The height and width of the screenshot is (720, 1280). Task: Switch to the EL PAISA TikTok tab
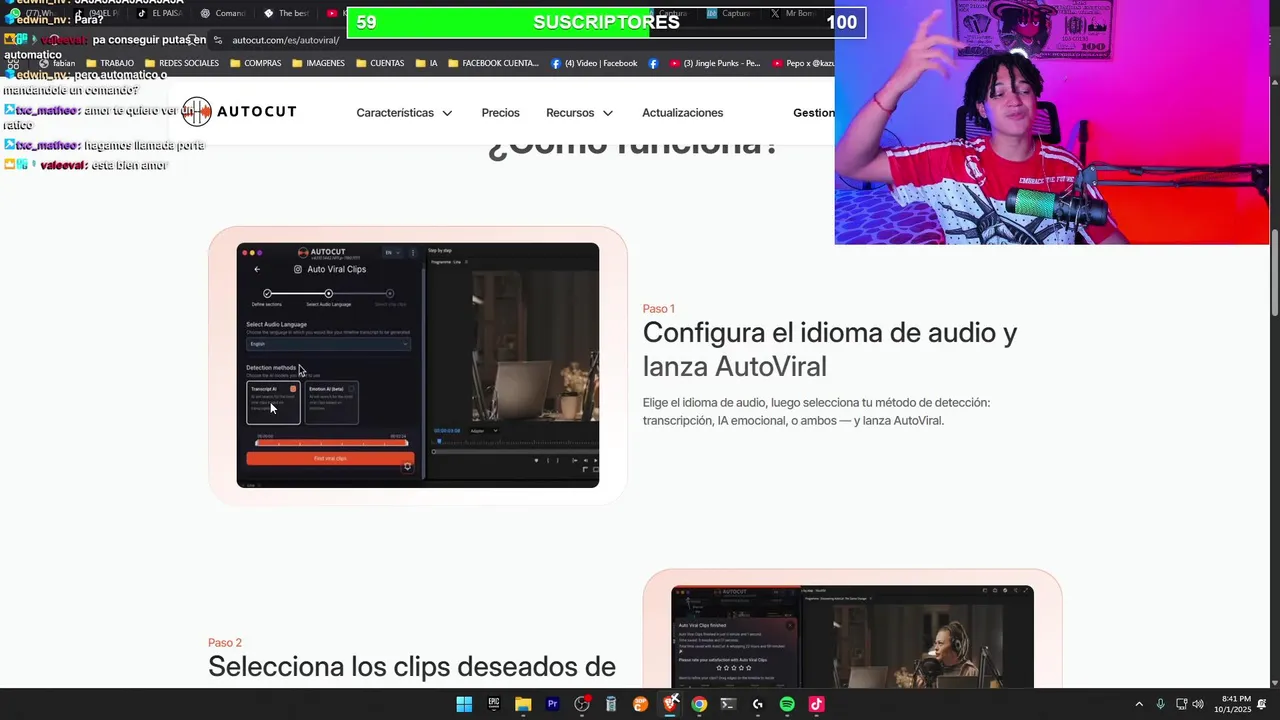(x=160, y=14)
